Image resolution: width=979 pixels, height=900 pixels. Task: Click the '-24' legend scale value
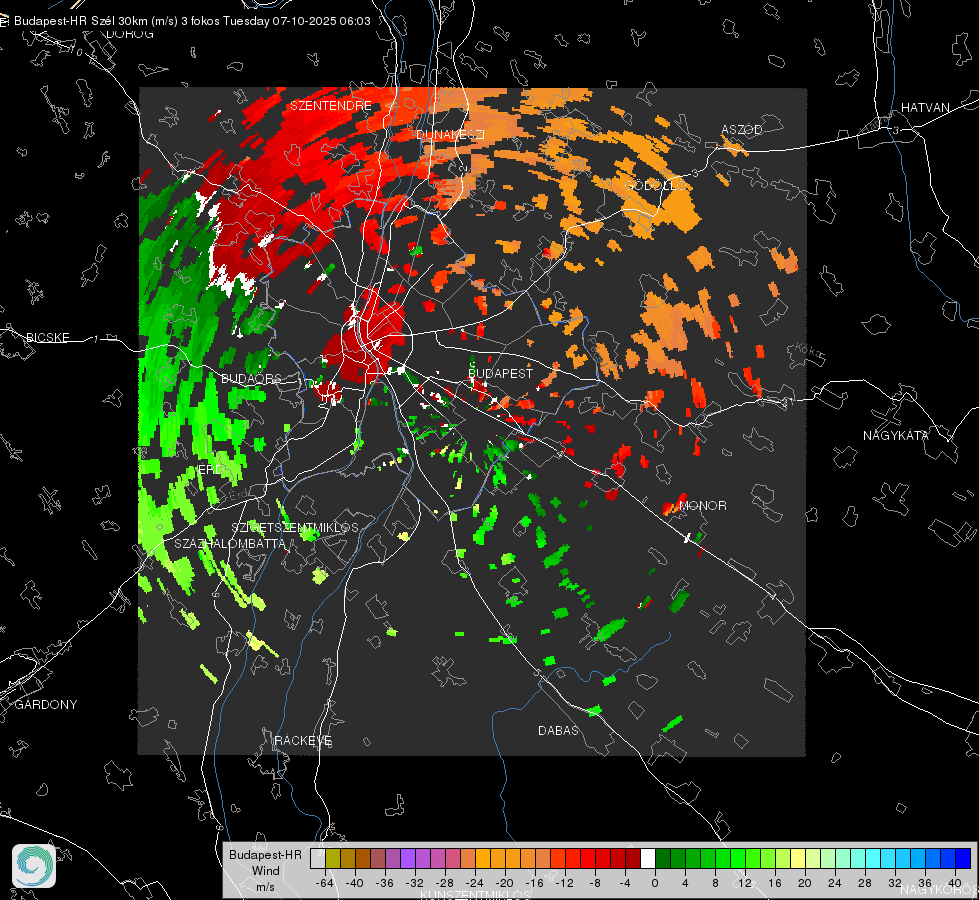475,883
